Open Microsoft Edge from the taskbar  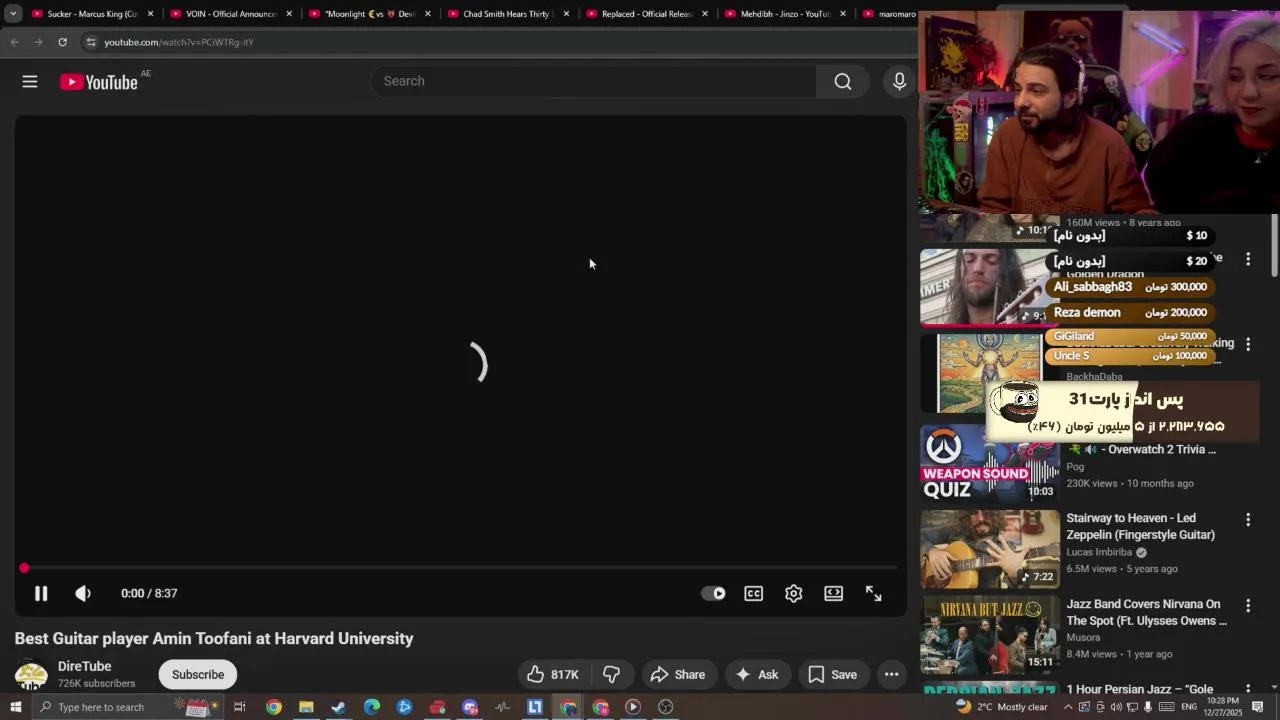coord(372,707)
